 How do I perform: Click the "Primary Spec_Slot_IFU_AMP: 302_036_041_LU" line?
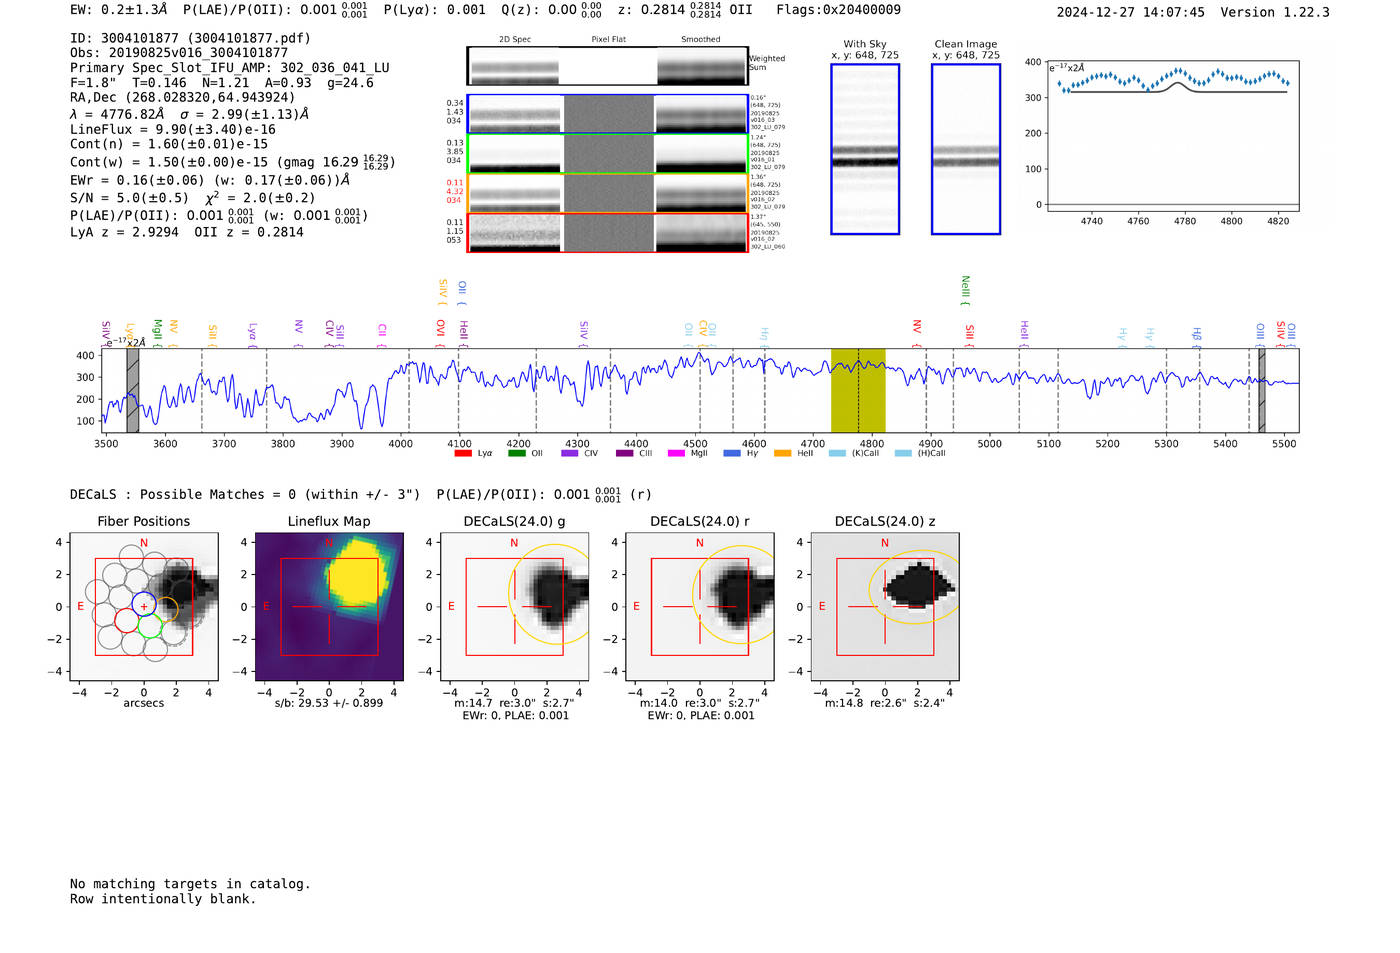[x=230, y=68]
